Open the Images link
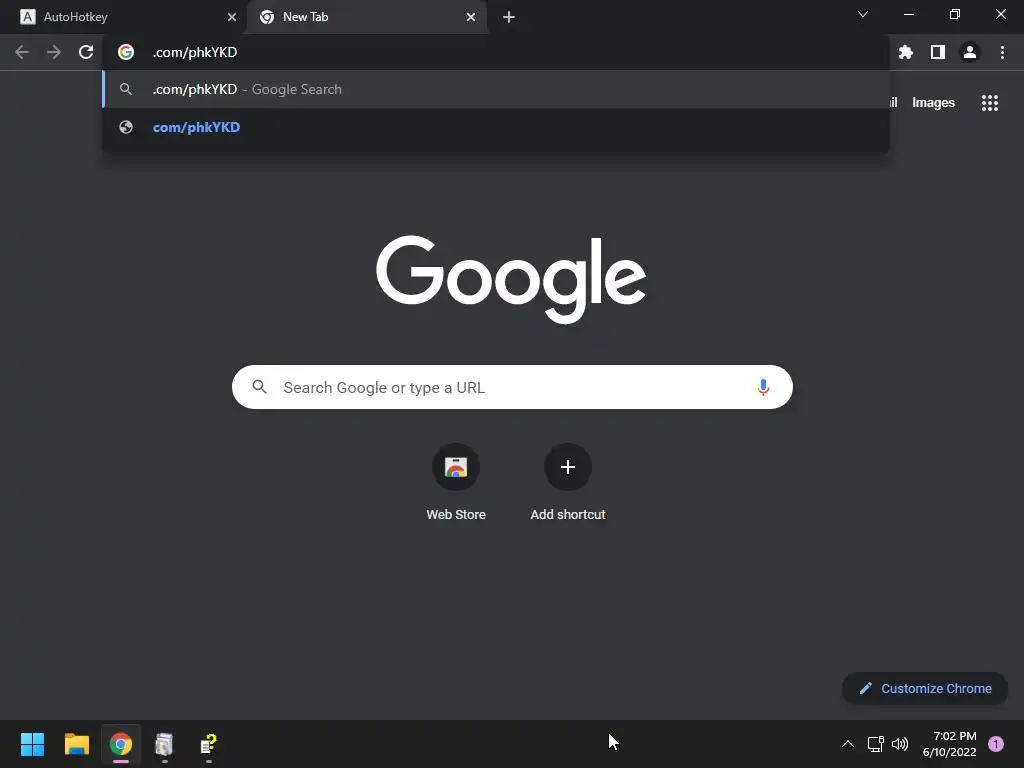1024x768 pixels. [x=933, y=103]
